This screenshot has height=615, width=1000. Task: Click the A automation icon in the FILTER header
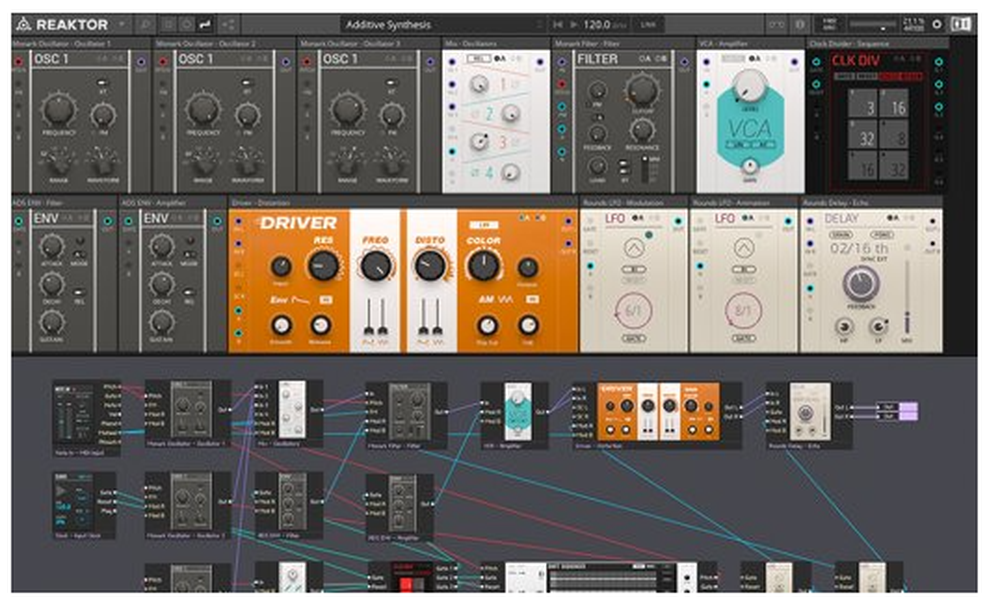tap(648, 59)
